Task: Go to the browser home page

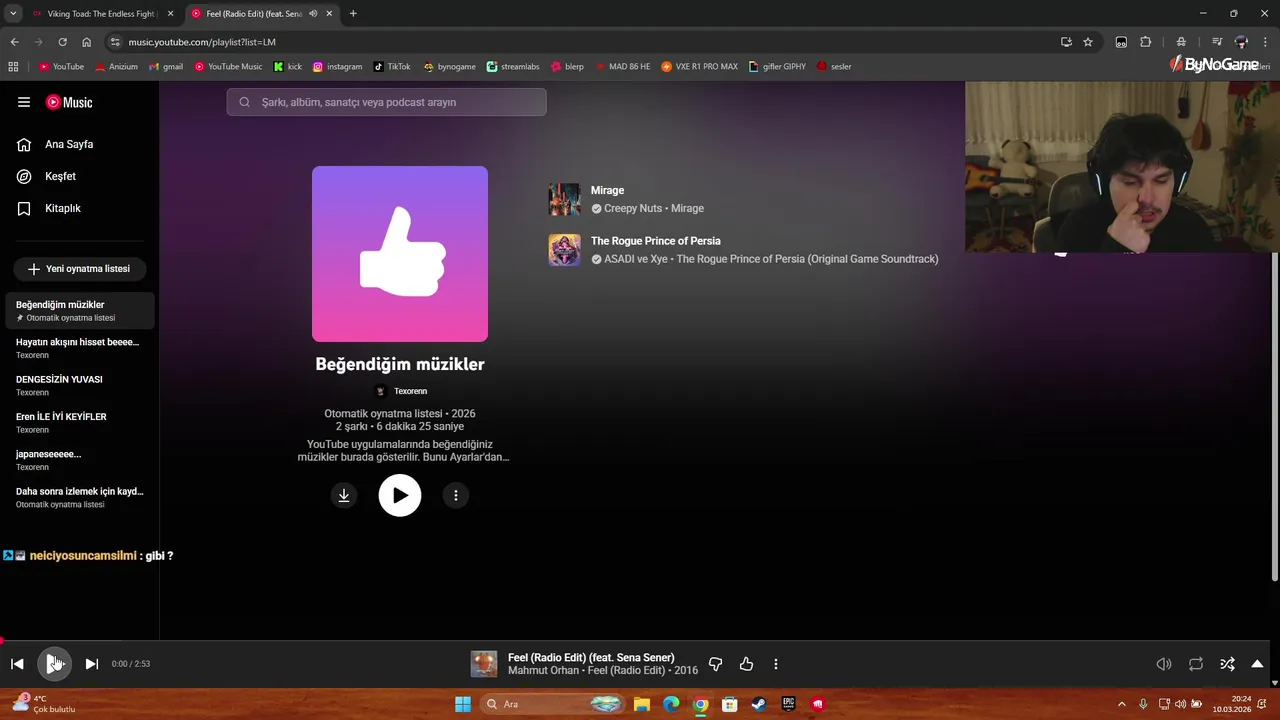Action: pos(87,42)
